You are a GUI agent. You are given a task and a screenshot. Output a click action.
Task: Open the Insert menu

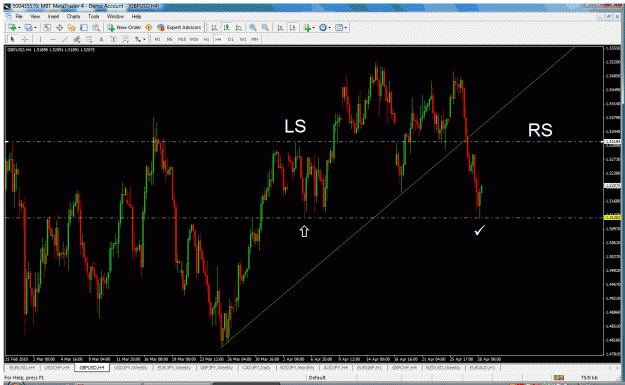53,16
